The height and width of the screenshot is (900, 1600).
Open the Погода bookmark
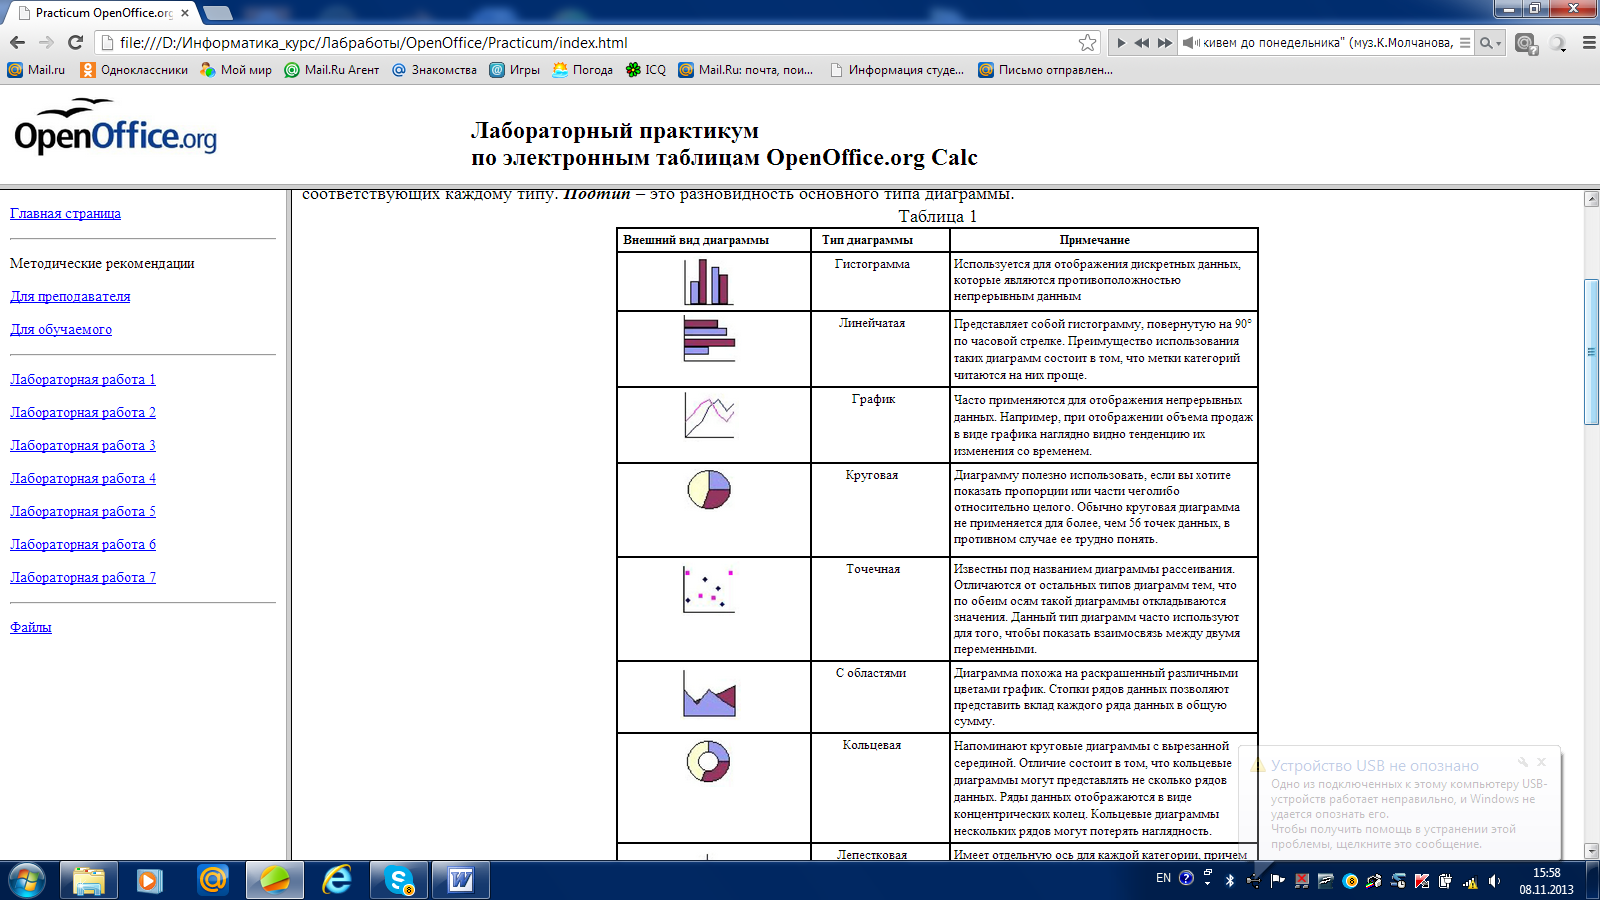click(582, 70)
